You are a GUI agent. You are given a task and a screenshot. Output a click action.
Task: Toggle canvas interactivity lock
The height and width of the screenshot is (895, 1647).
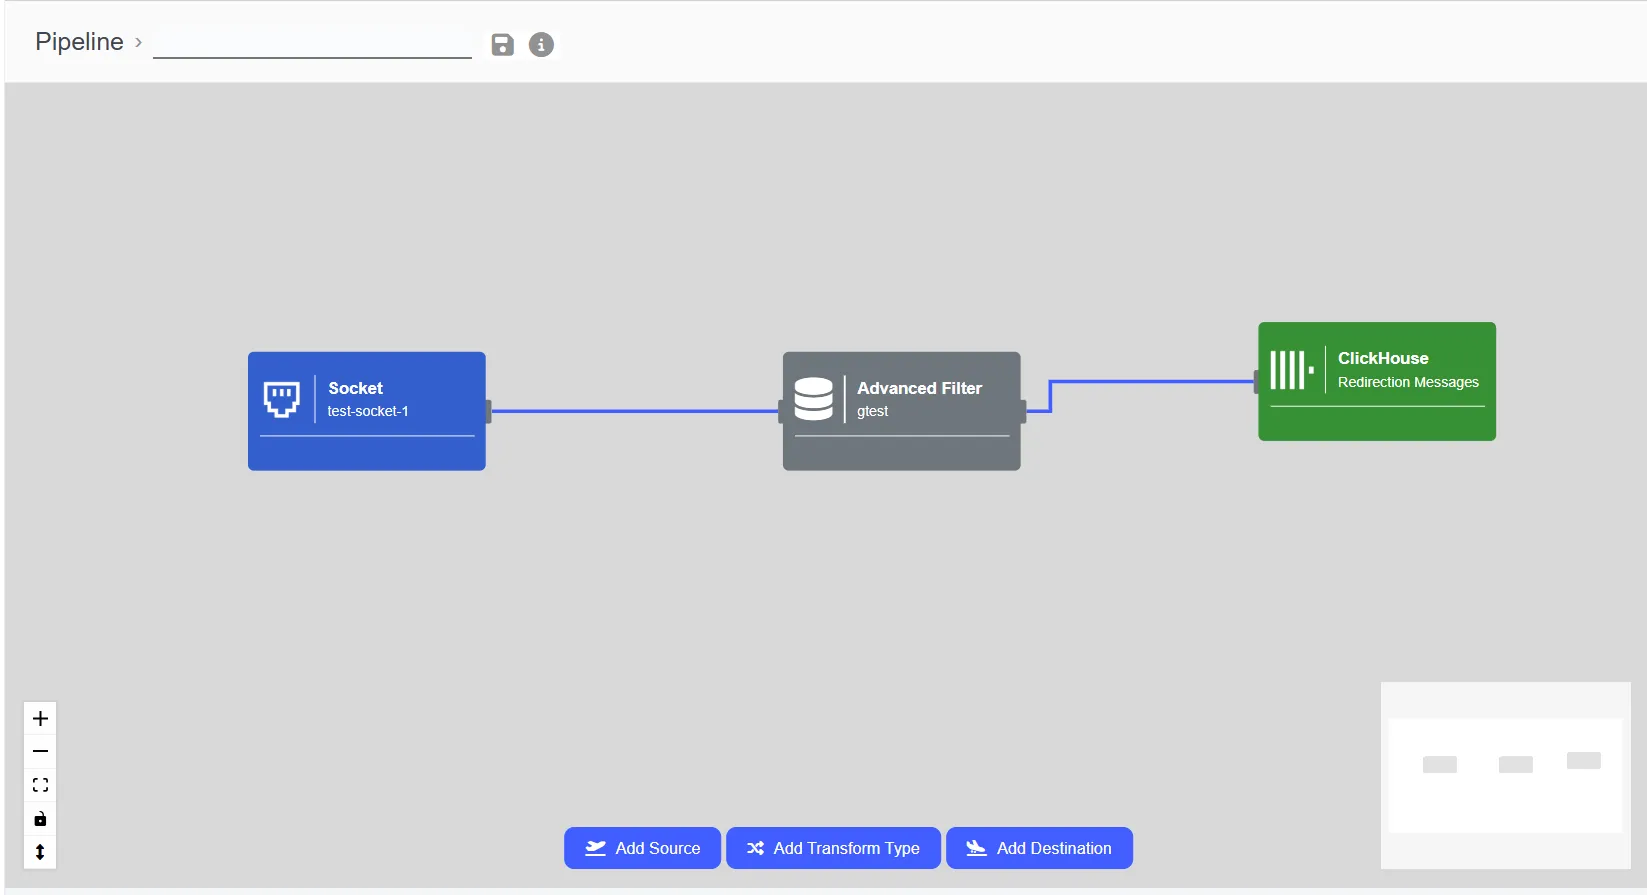click(40, 819)
